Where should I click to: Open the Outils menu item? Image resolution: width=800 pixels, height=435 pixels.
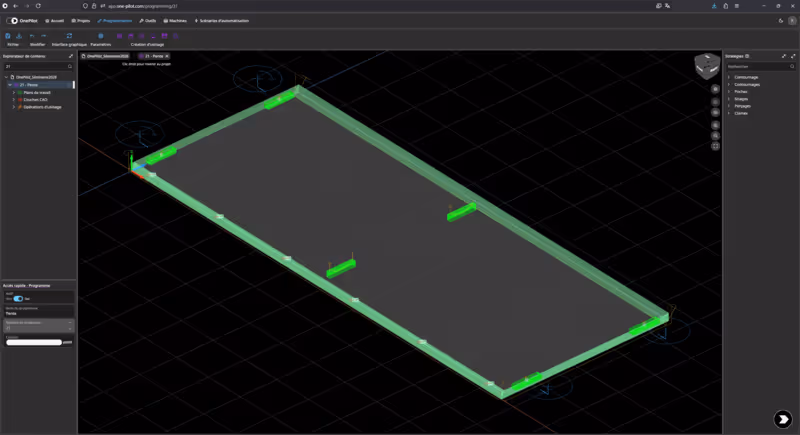[147, 21]
